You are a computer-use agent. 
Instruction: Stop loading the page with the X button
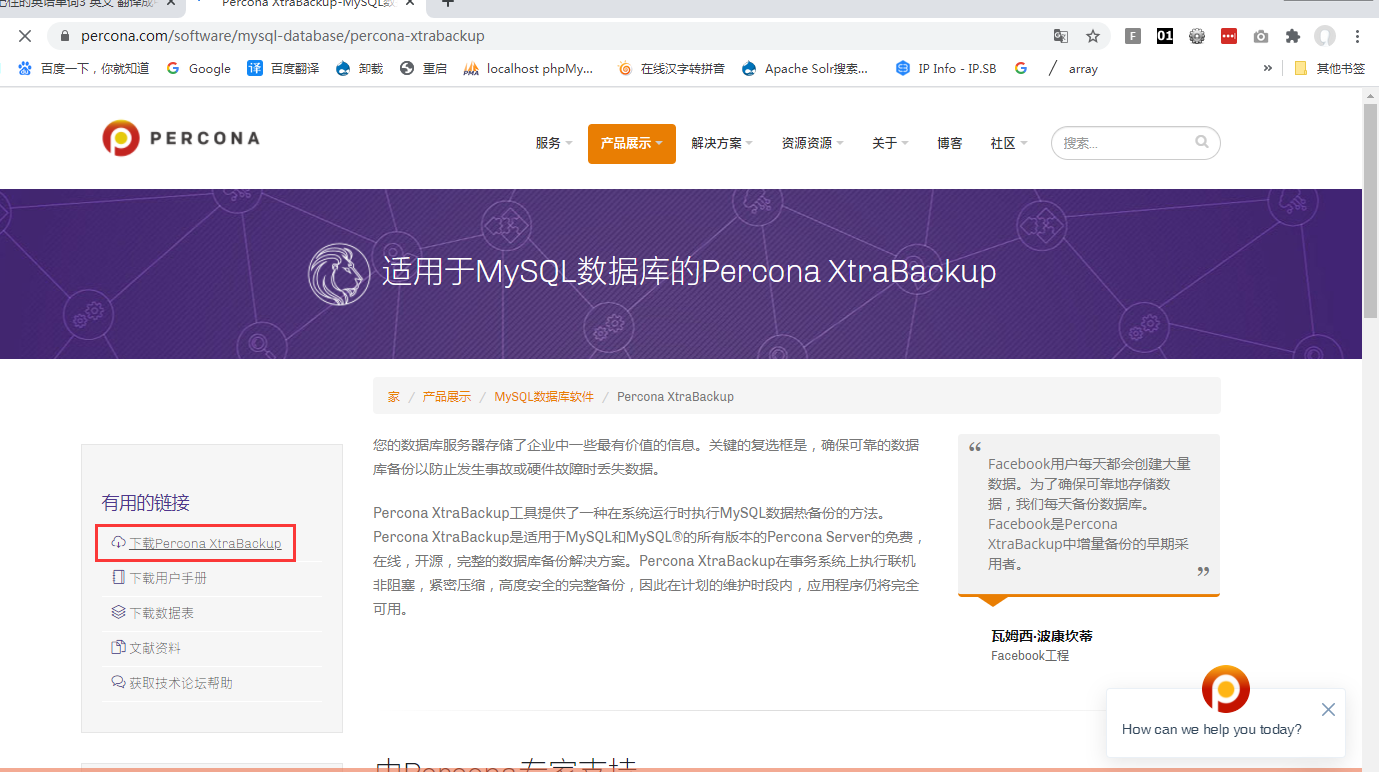tap(25, 36)
